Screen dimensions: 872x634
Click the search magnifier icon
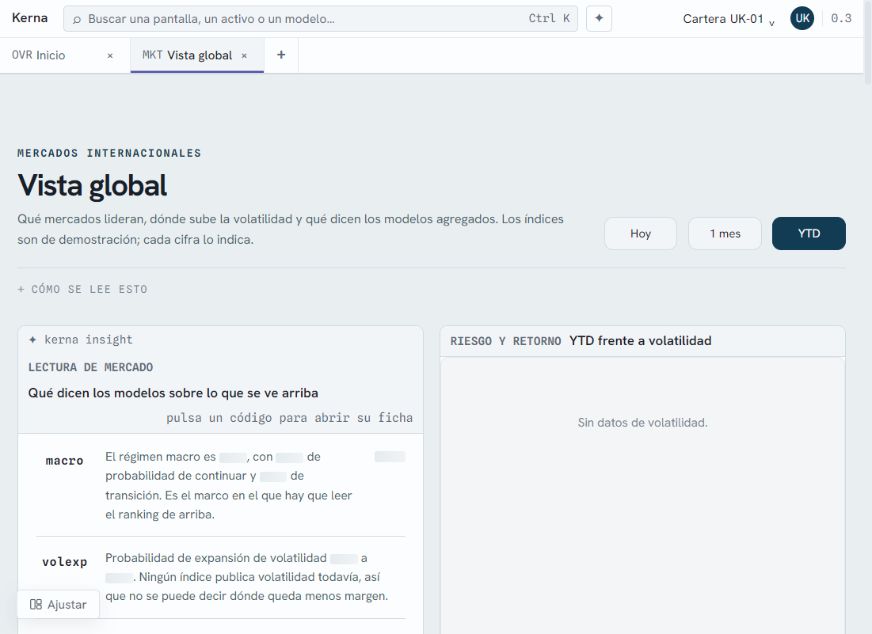77,19
